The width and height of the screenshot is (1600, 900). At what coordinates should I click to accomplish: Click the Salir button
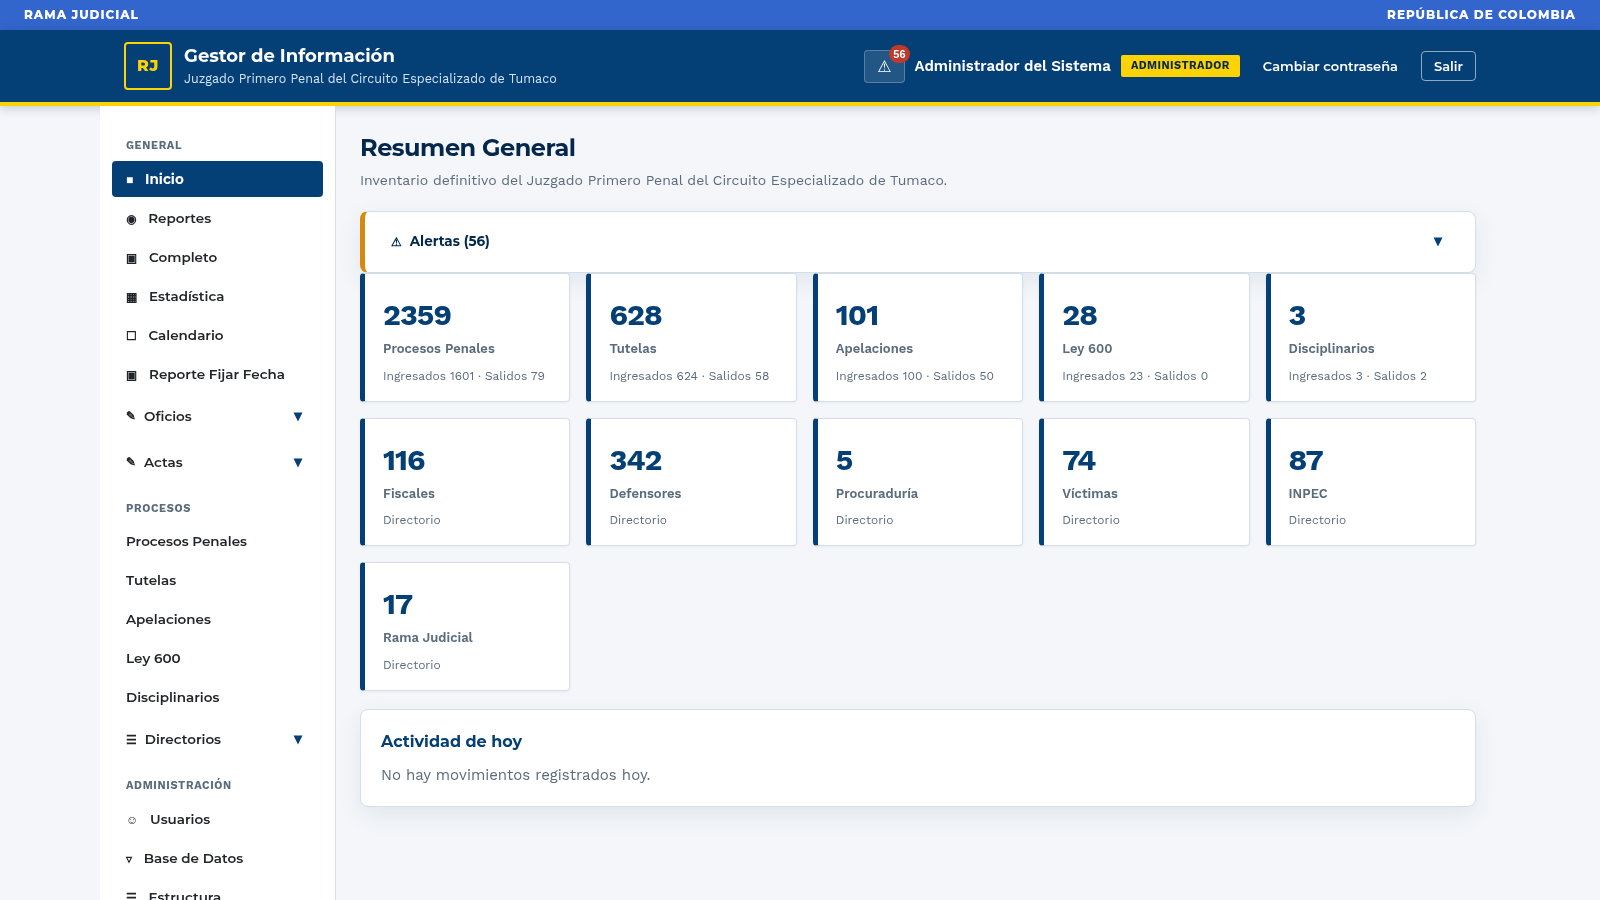pyautogui.click(x=1448, y=66)
